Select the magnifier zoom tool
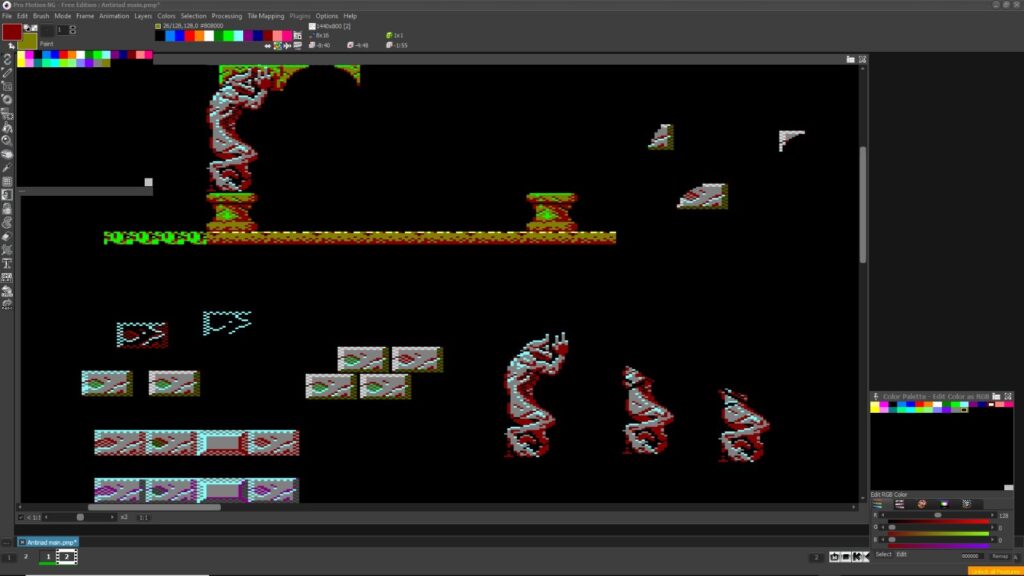Screen dimensions: 1024x576 pyautogui.click(x=7, y=140)
